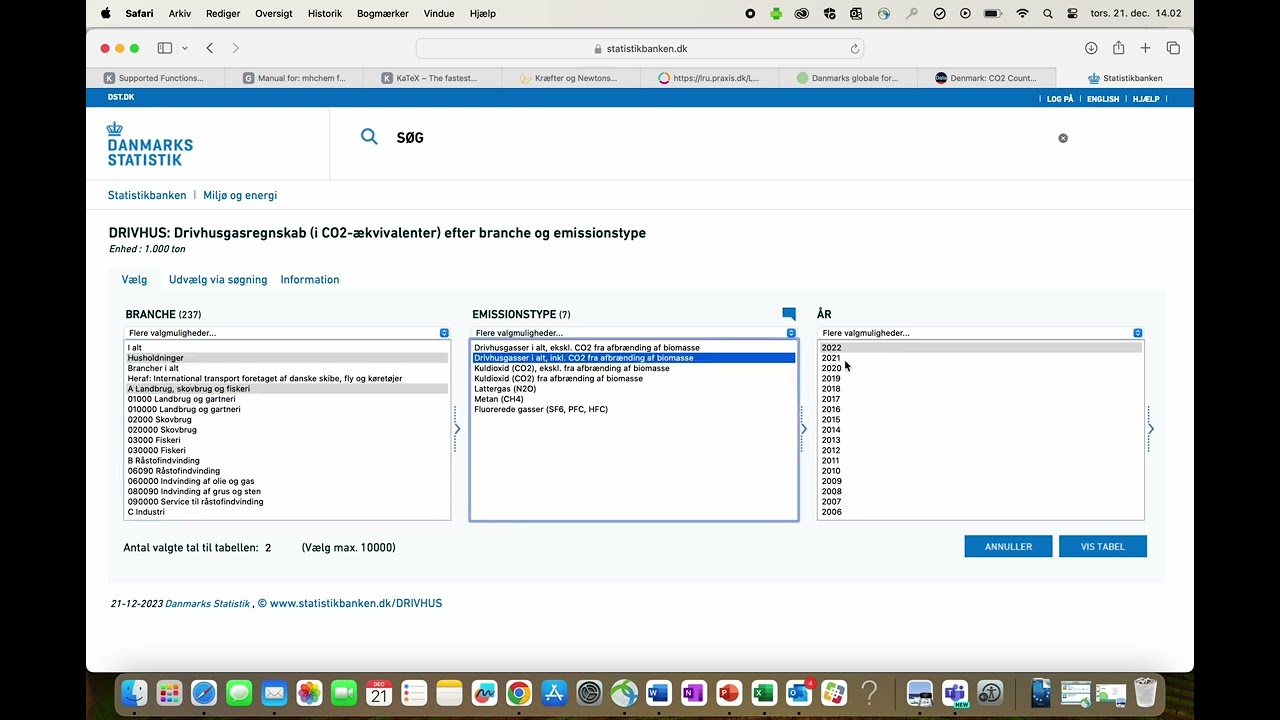Click the ANNULLER button
This screenshot has height=720, width=1280.
pyautogui.click(x=1008, y=546)
